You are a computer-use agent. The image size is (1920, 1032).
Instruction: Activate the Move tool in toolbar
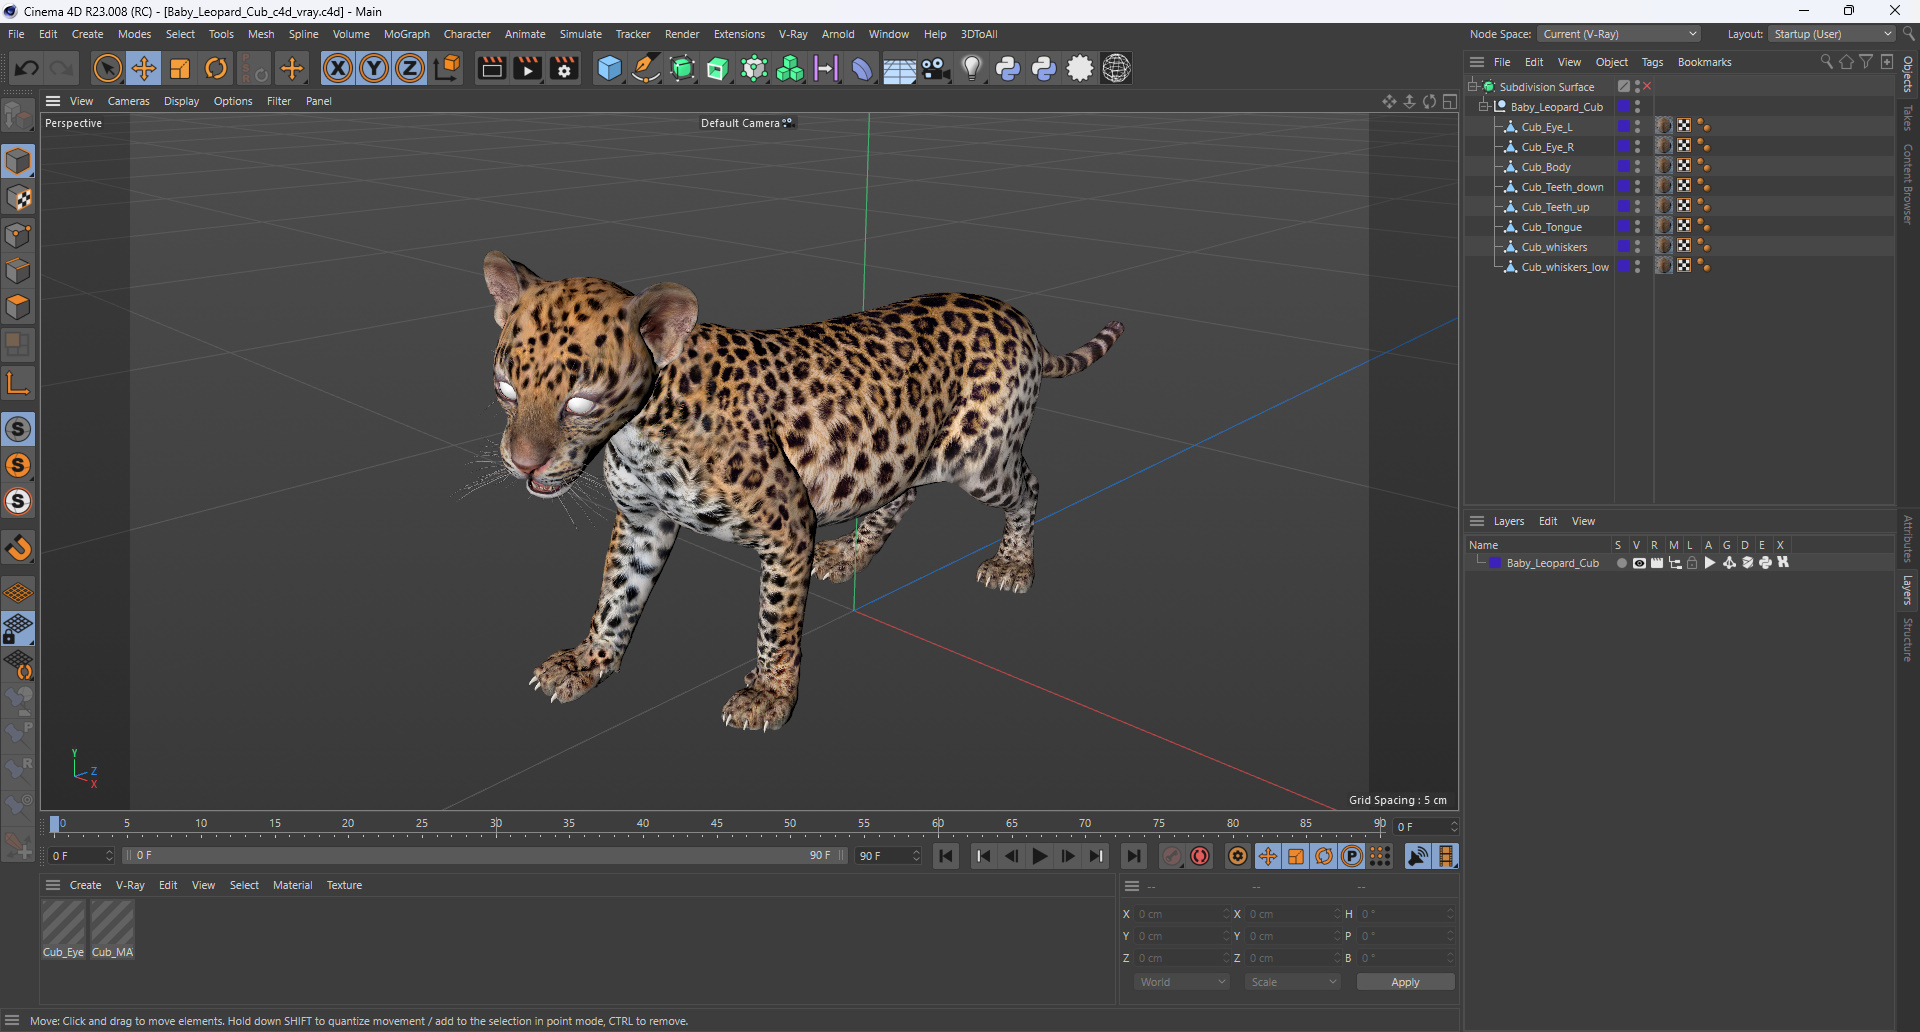click(144, 68)
